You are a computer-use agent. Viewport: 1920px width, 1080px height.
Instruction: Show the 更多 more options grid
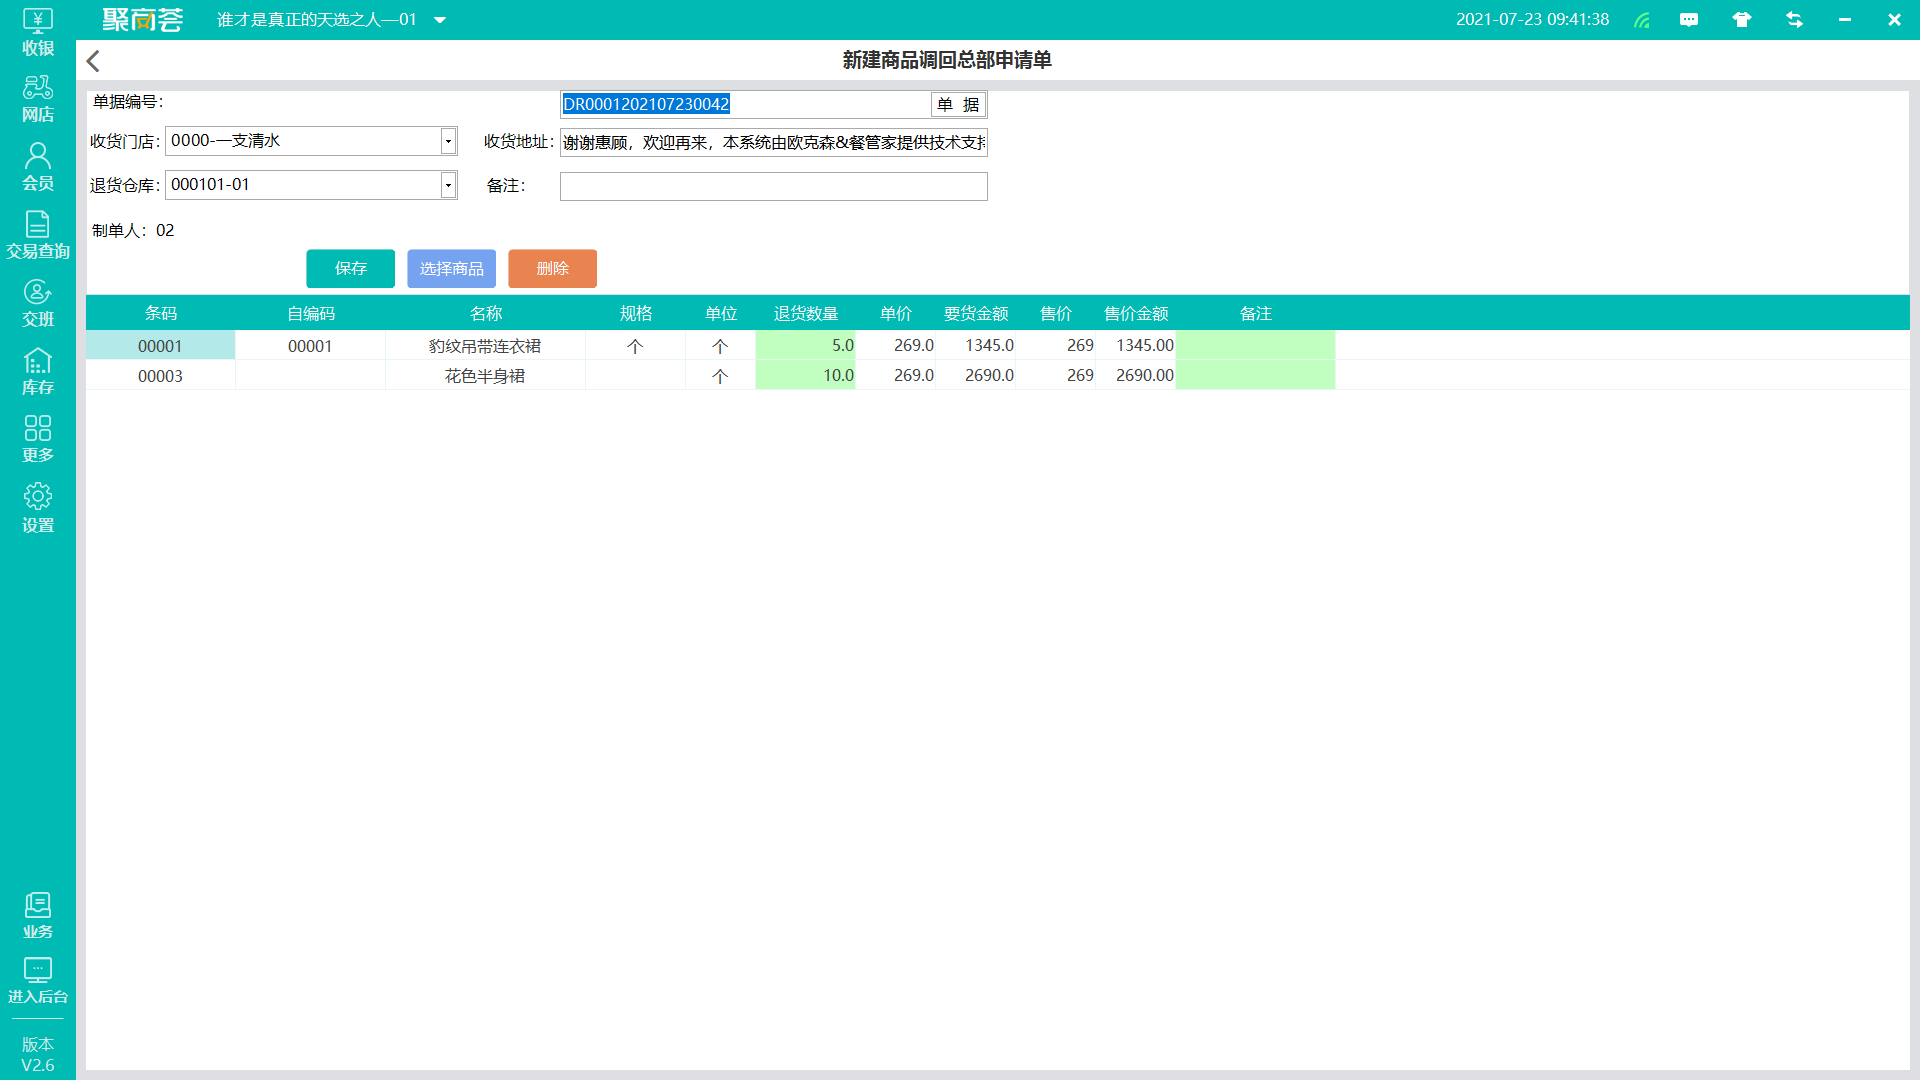click(38, 440)
